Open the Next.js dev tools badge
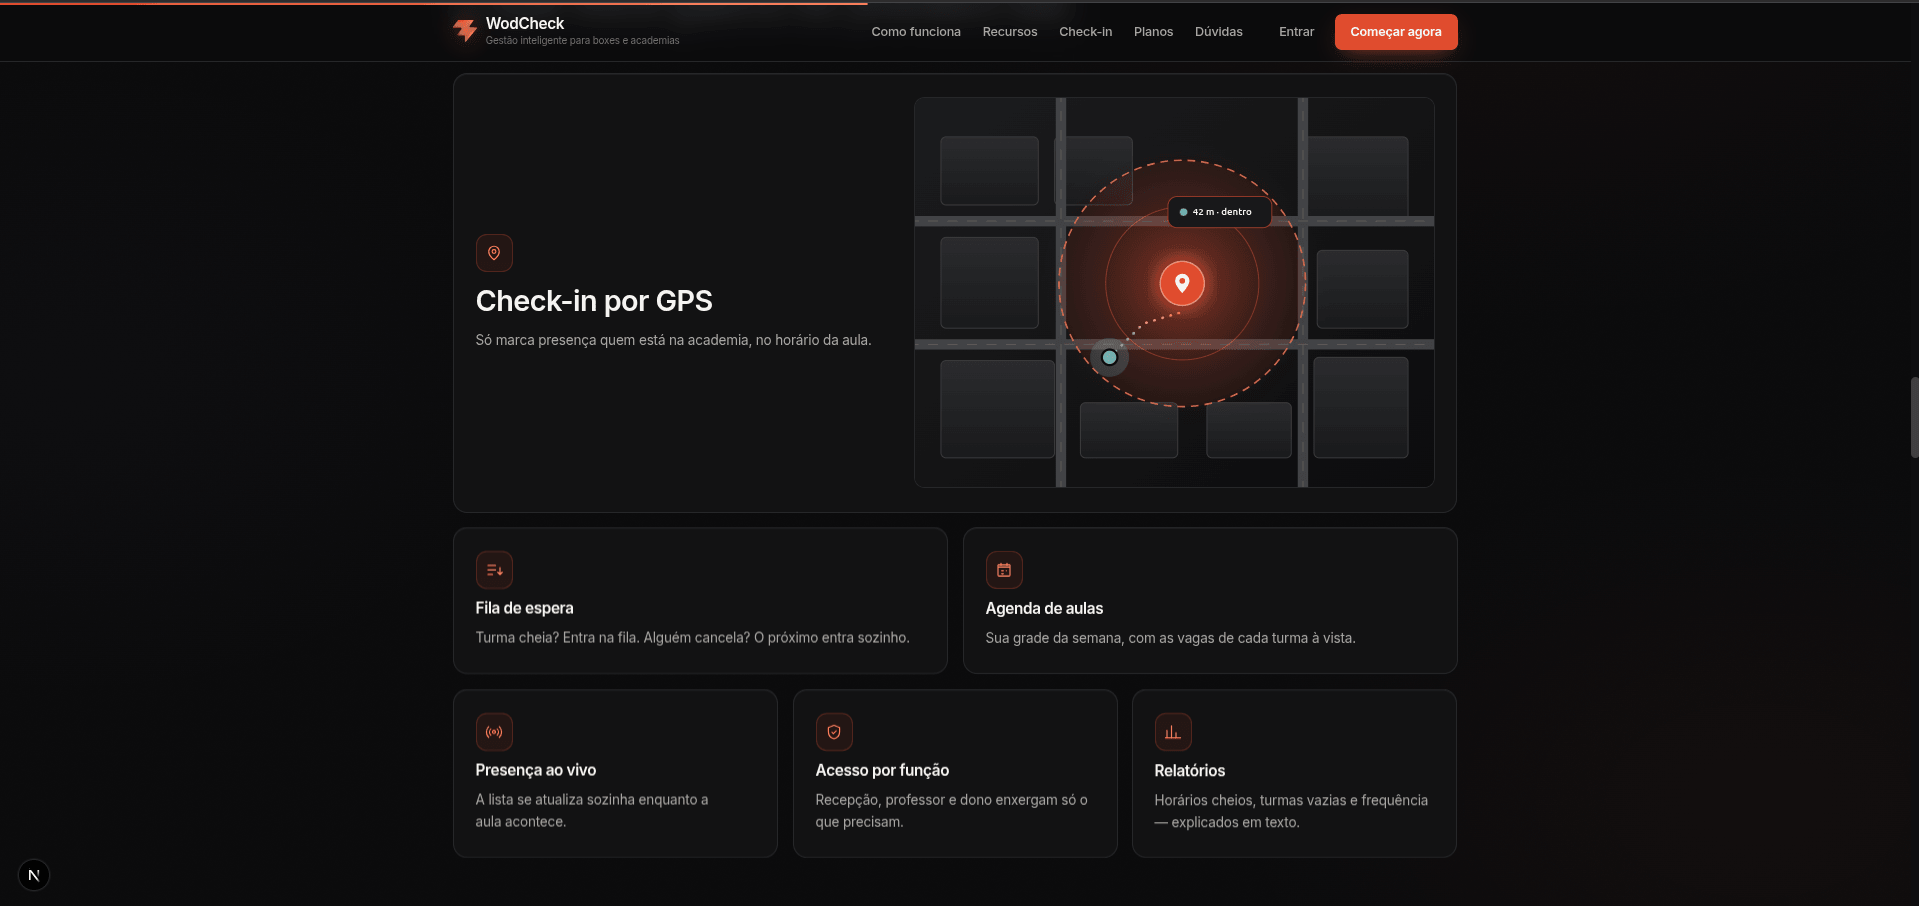The height and width of the screenshot is (906, 1919). (x=34, y=875)
